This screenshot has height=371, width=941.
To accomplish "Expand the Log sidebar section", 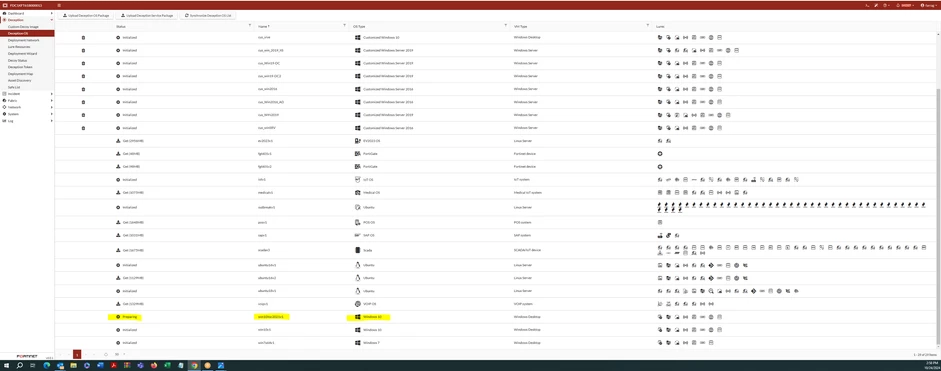I will 27,120.
